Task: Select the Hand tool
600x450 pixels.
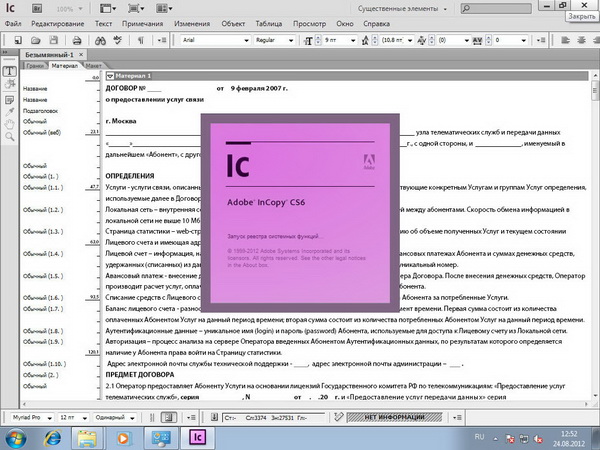Action: click(x=9, y=123)
